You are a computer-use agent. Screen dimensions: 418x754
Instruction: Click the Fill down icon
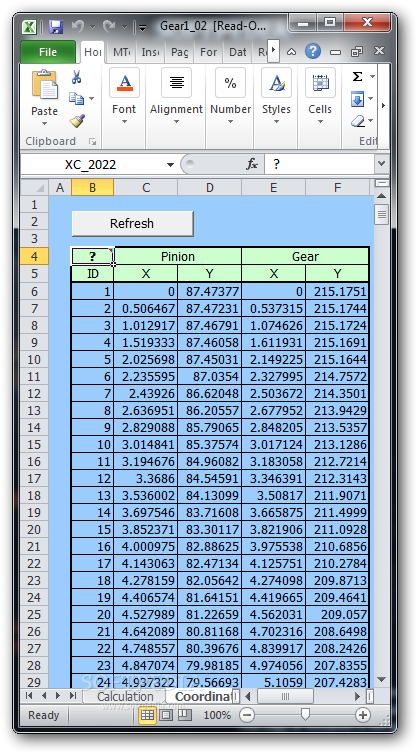357,99
